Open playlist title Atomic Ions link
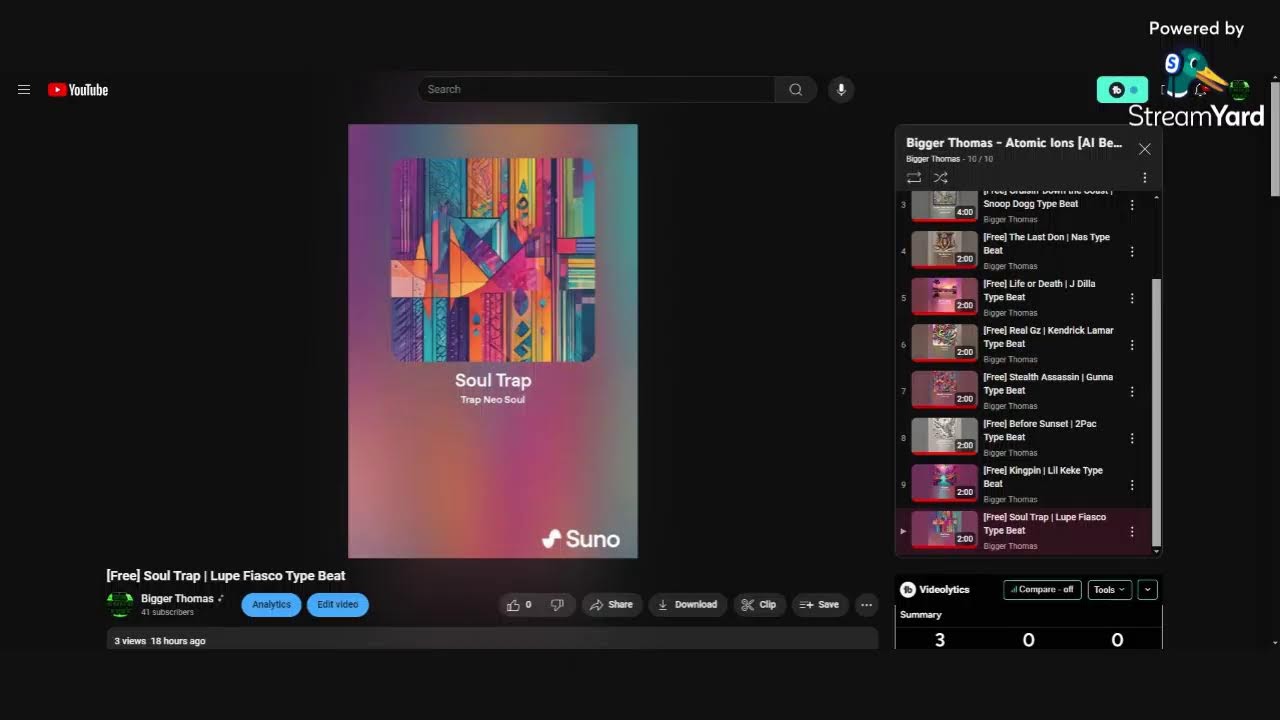This screenshot has width=1280, height=720. pos(1014,143)
